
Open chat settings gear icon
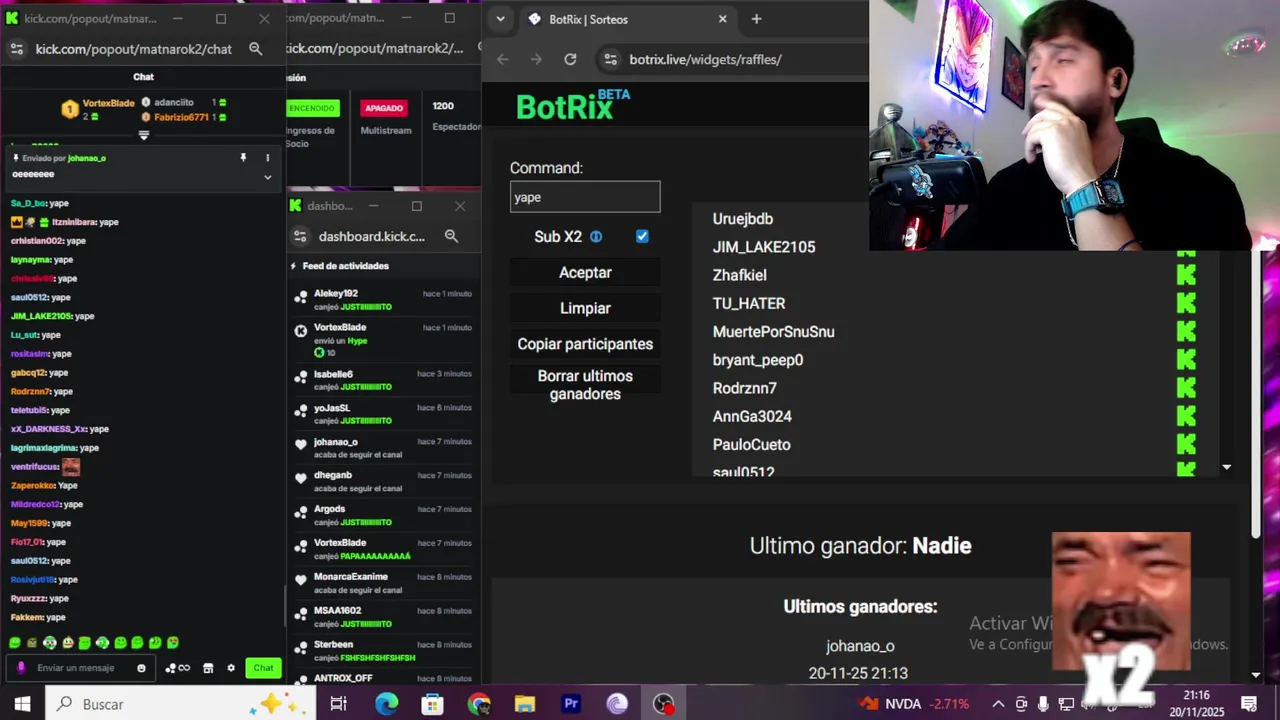click(231, 668)
